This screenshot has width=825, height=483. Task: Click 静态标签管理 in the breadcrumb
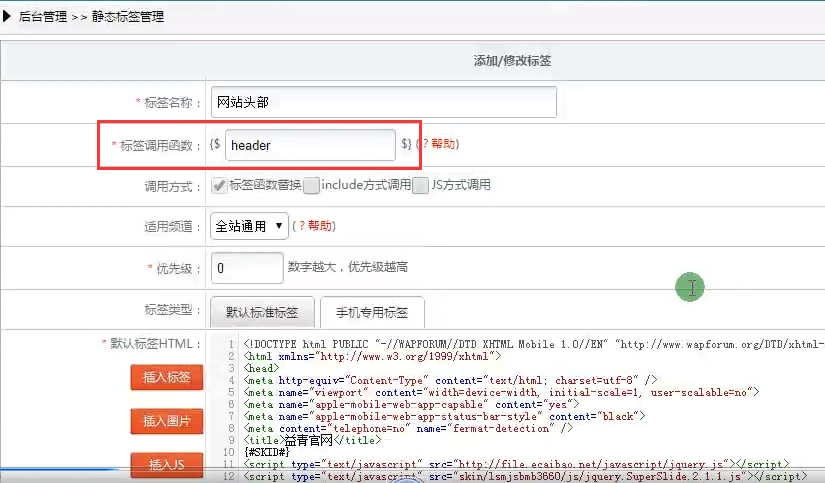click(128, 17)
